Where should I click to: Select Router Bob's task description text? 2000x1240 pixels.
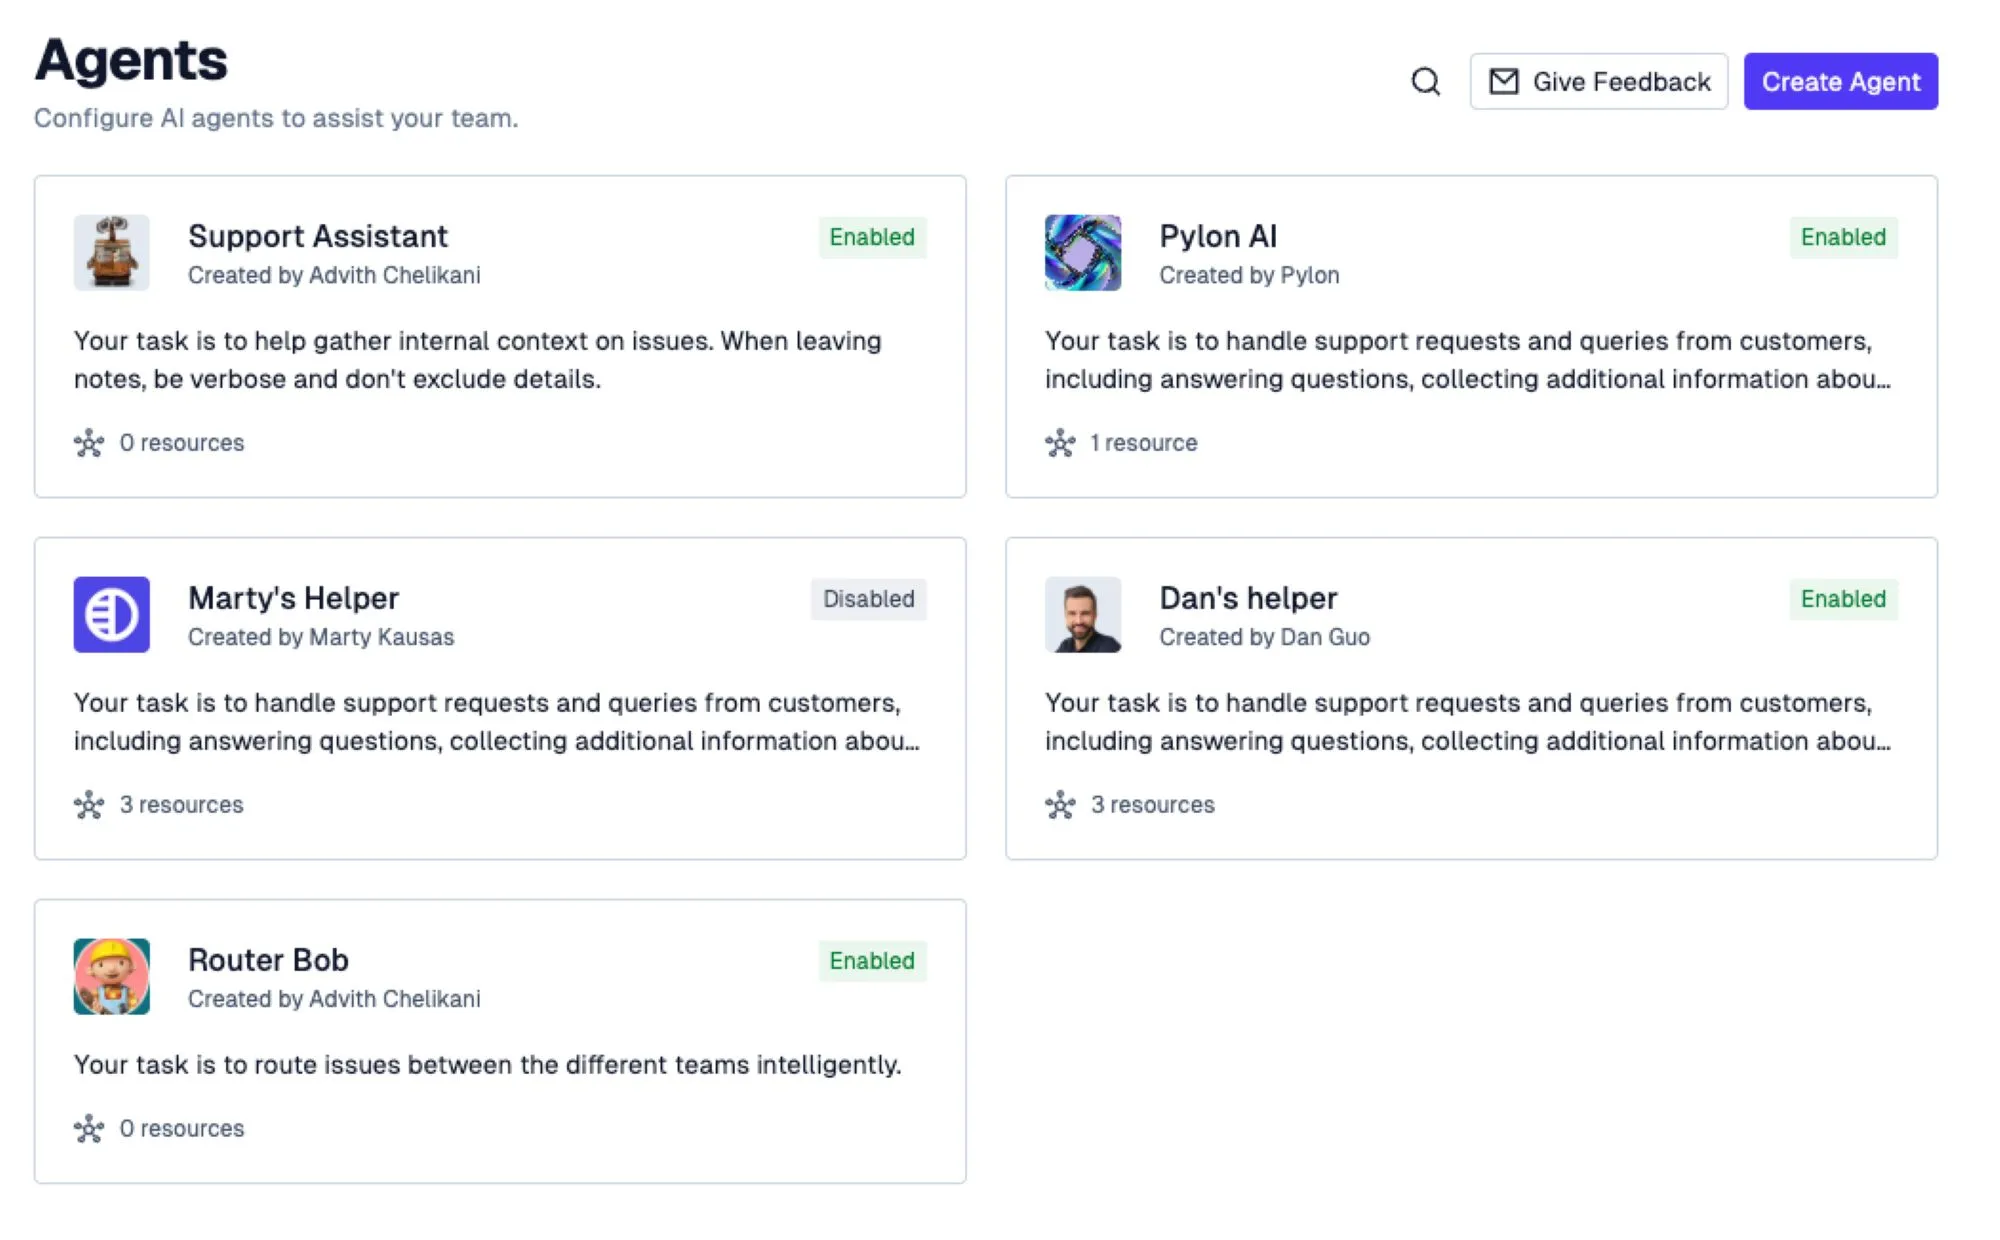click(488, 1065)
